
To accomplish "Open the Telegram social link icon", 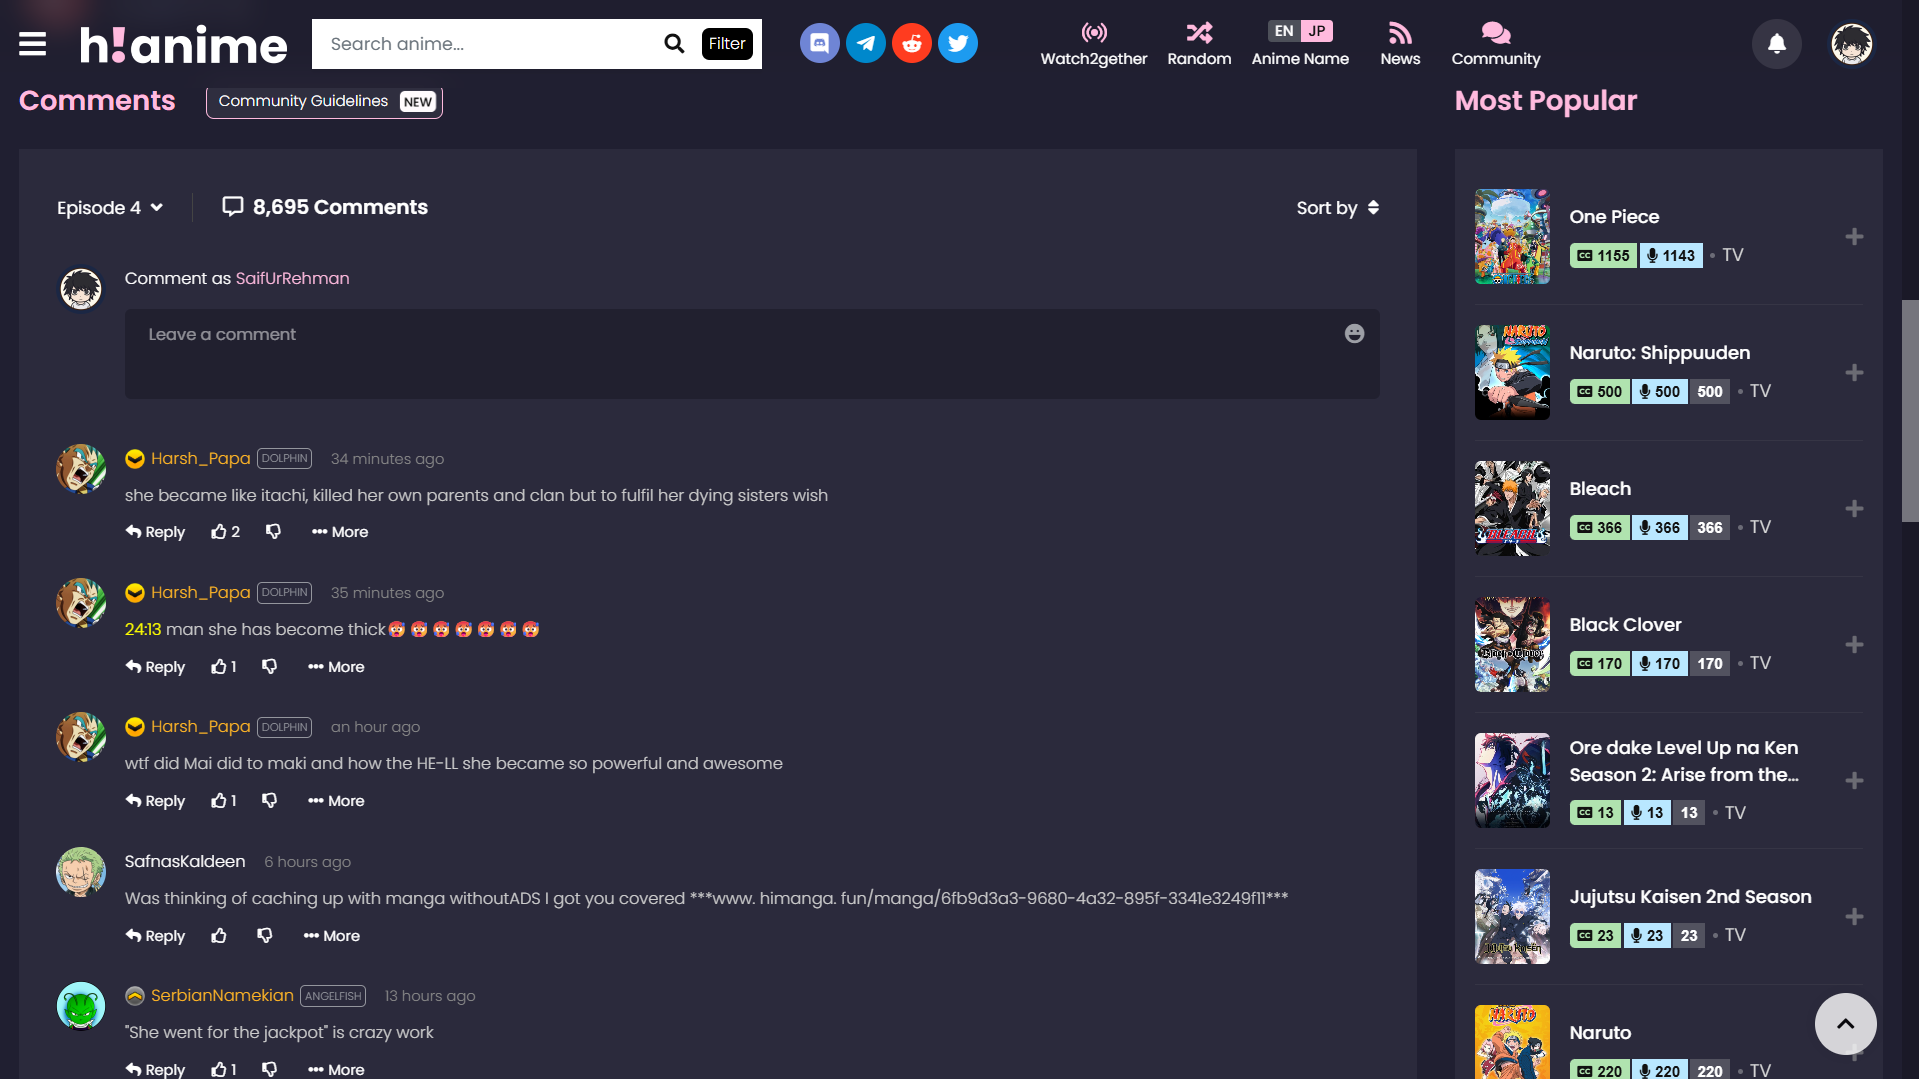I will [x=865, y=44].
